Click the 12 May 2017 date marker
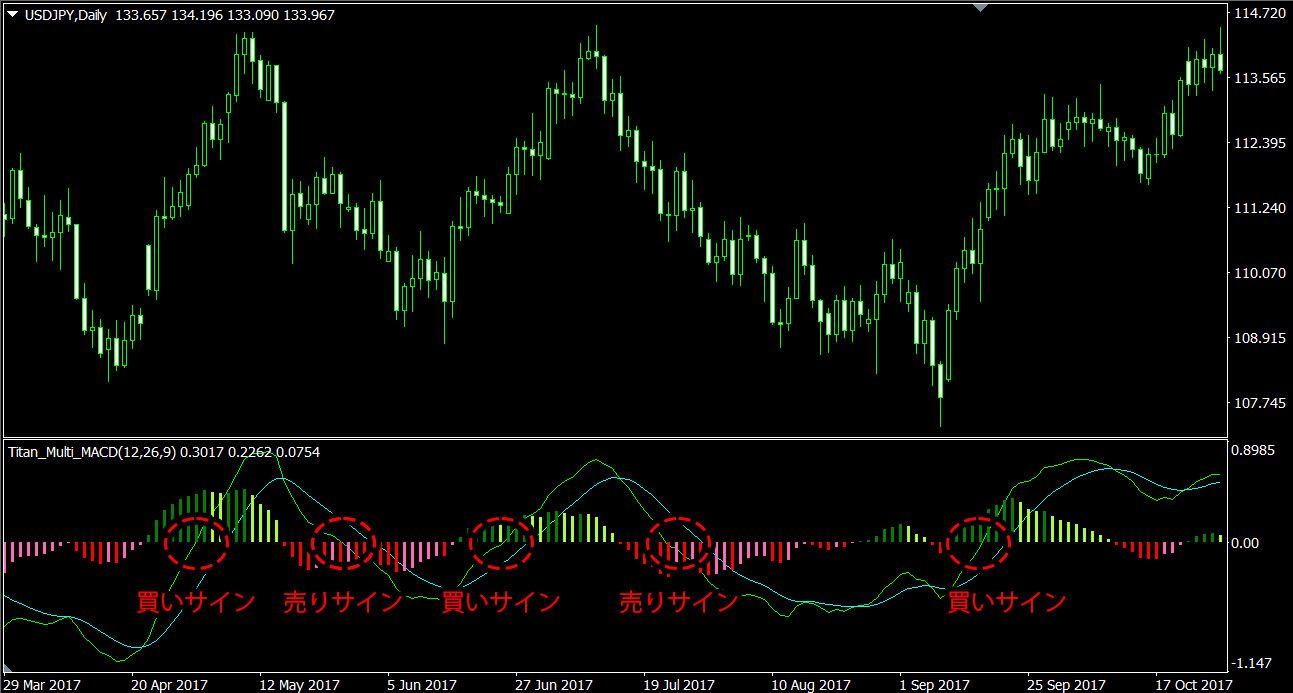This screenshot has height=693, width=1293. tap(298, 684)
